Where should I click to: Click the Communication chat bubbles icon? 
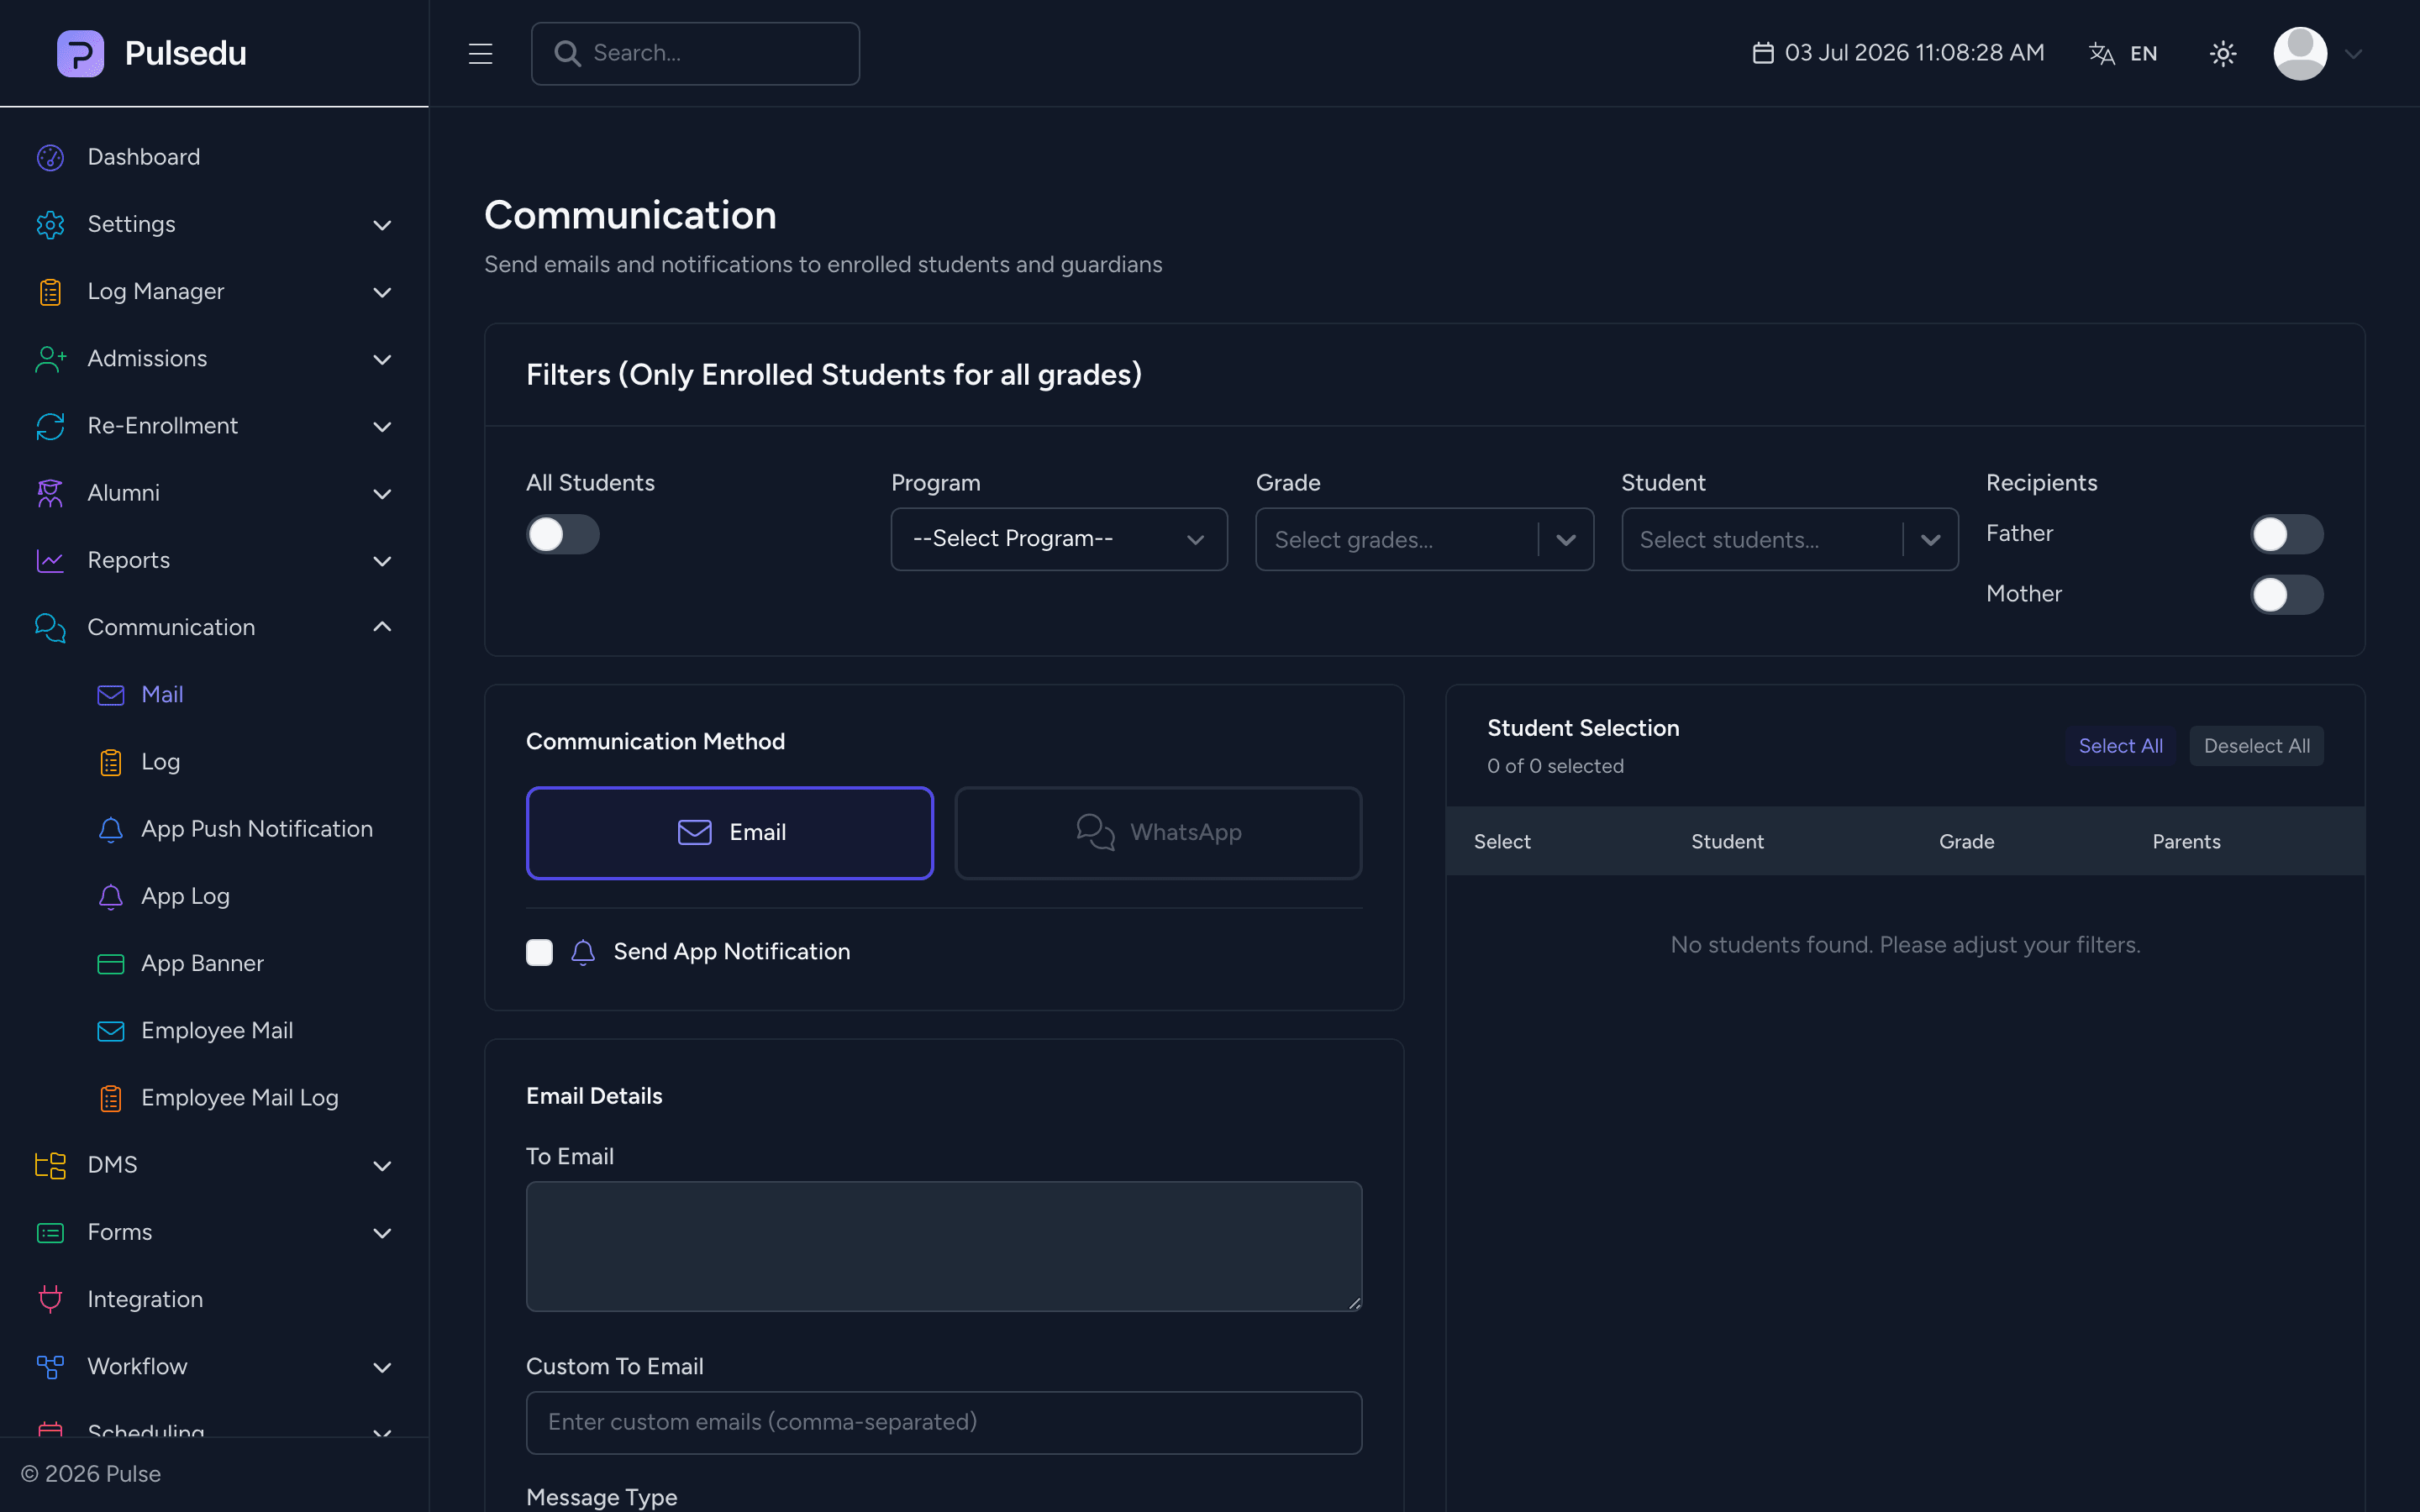click(50, 627)
